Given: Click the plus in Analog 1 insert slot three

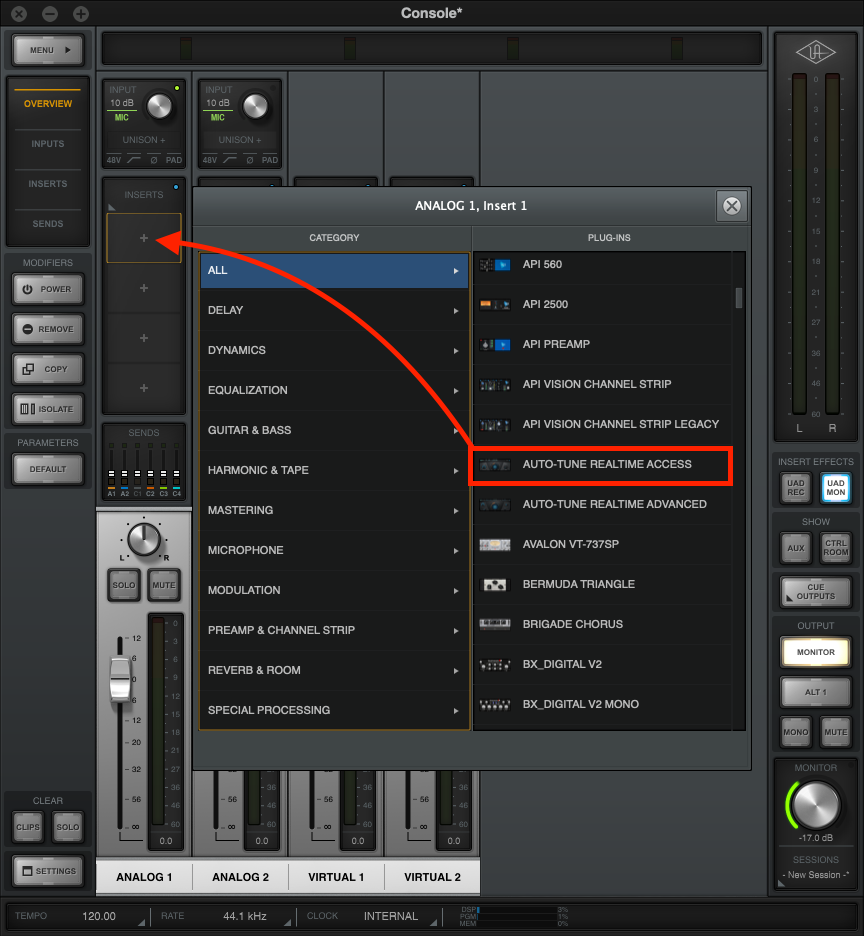Looking at the screenshot, I should point(144,338).
